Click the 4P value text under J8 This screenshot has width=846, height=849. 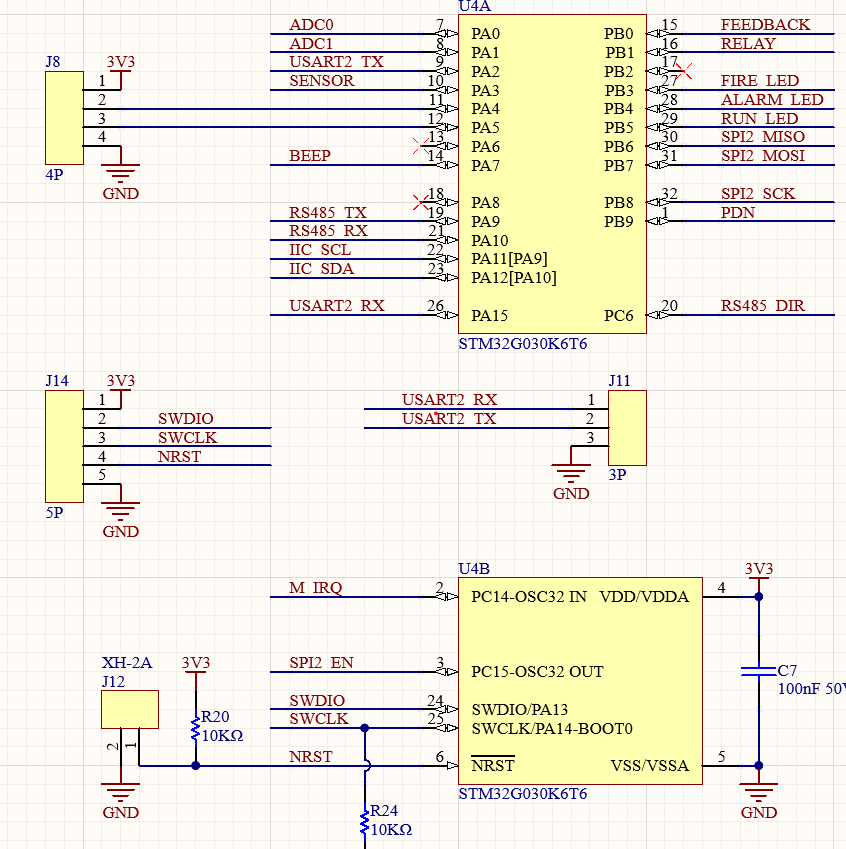pyautogui.click(x=54, y=175)
